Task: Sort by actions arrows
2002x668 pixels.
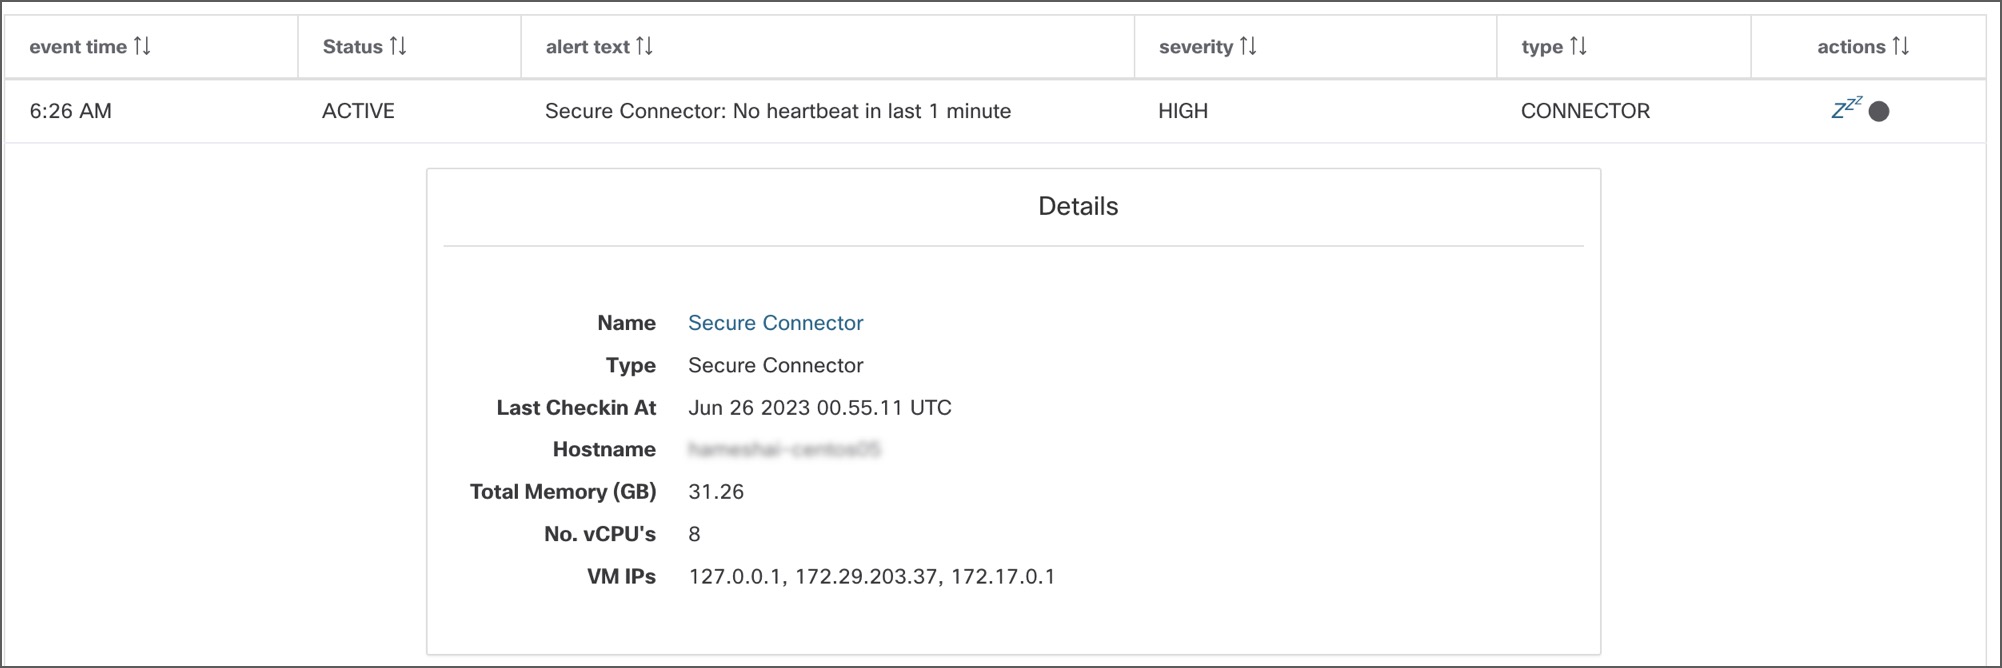Action: tap(1901, 46)
